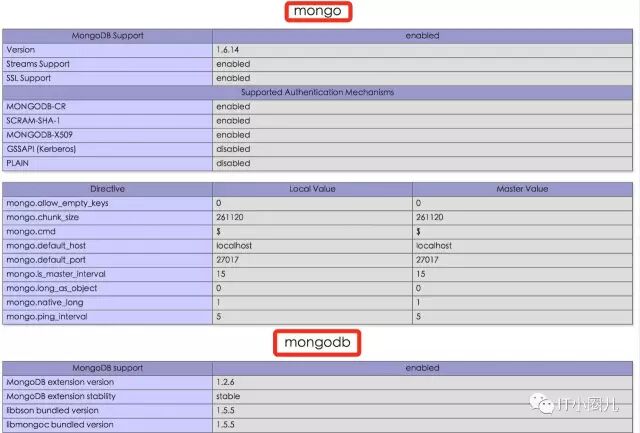The height and width of the screenshot is (433, 640).
Task: Click MongoDB extension stability label
Action: click(61, 396)
